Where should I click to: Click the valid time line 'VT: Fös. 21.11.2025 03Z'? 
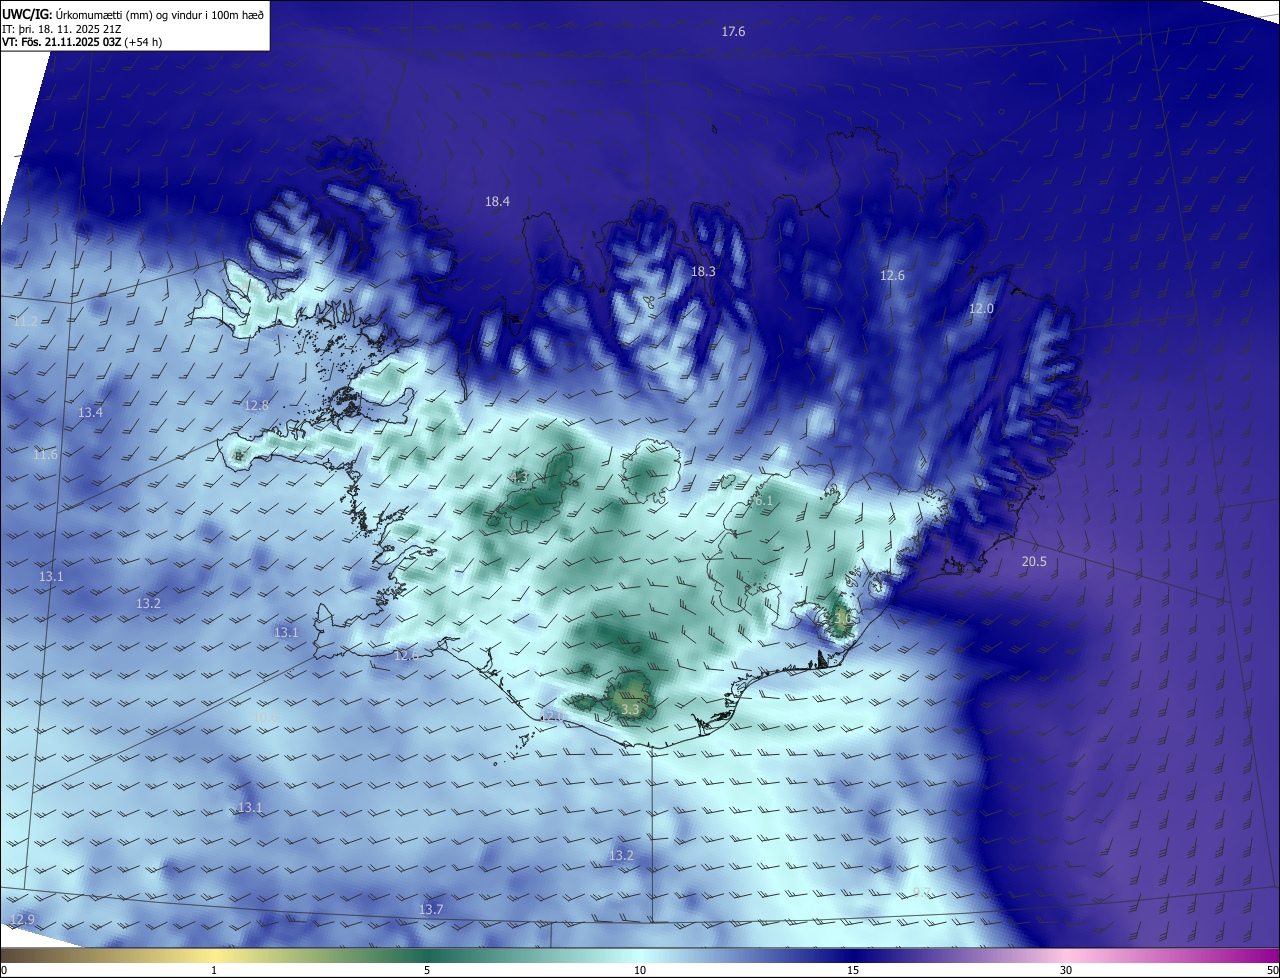click(62, 42)
